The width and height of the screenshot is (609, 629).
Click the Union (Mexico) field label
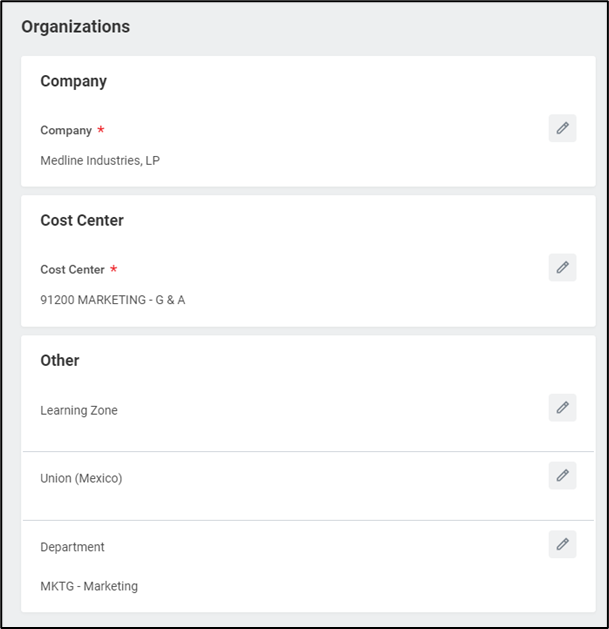pyautogui.click(x=81, y=478)
